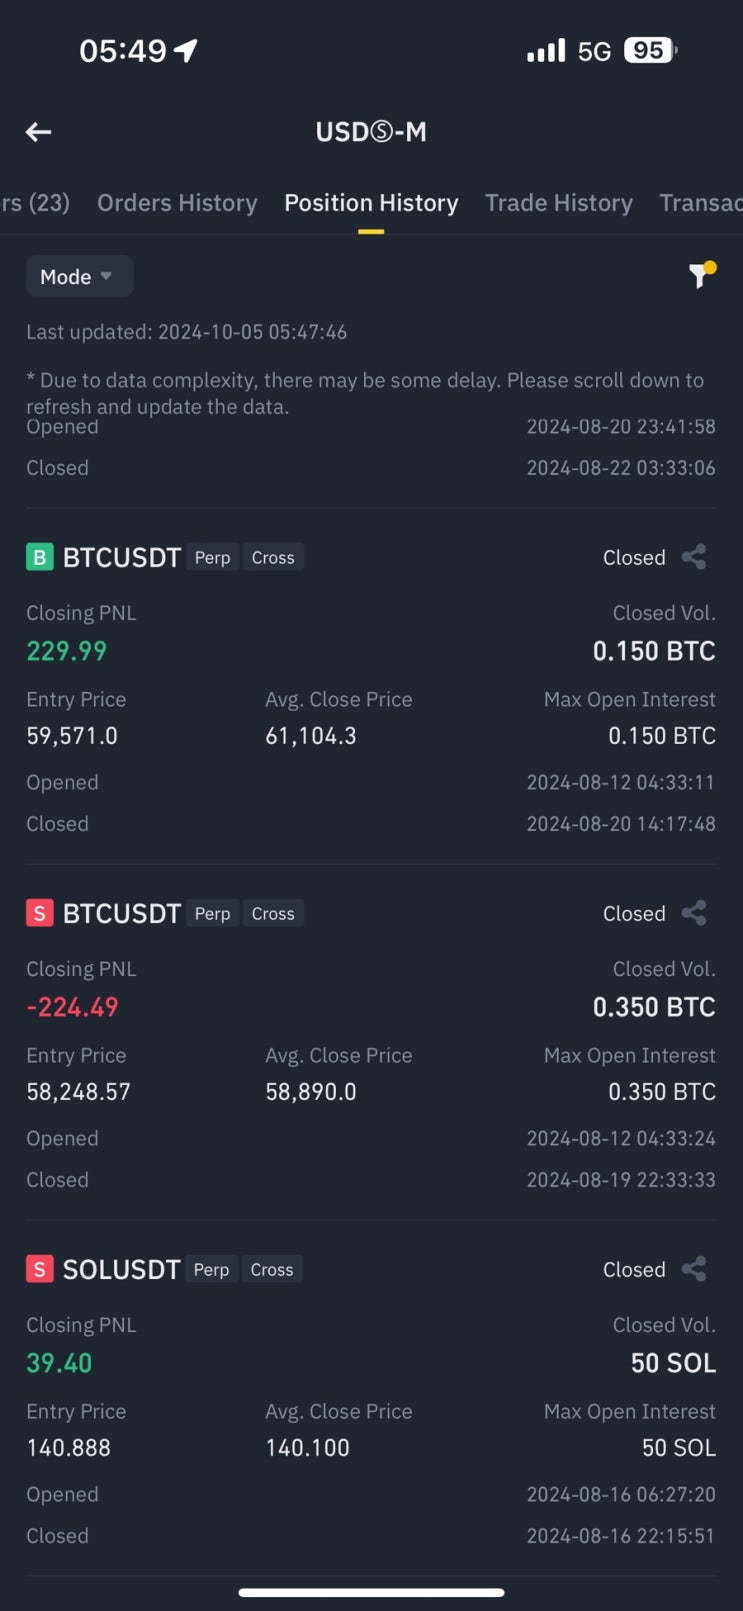Viewport: 743px width, 1611px height.
Task: Switch to the Orders History tab
Action: tap(177, 203)
